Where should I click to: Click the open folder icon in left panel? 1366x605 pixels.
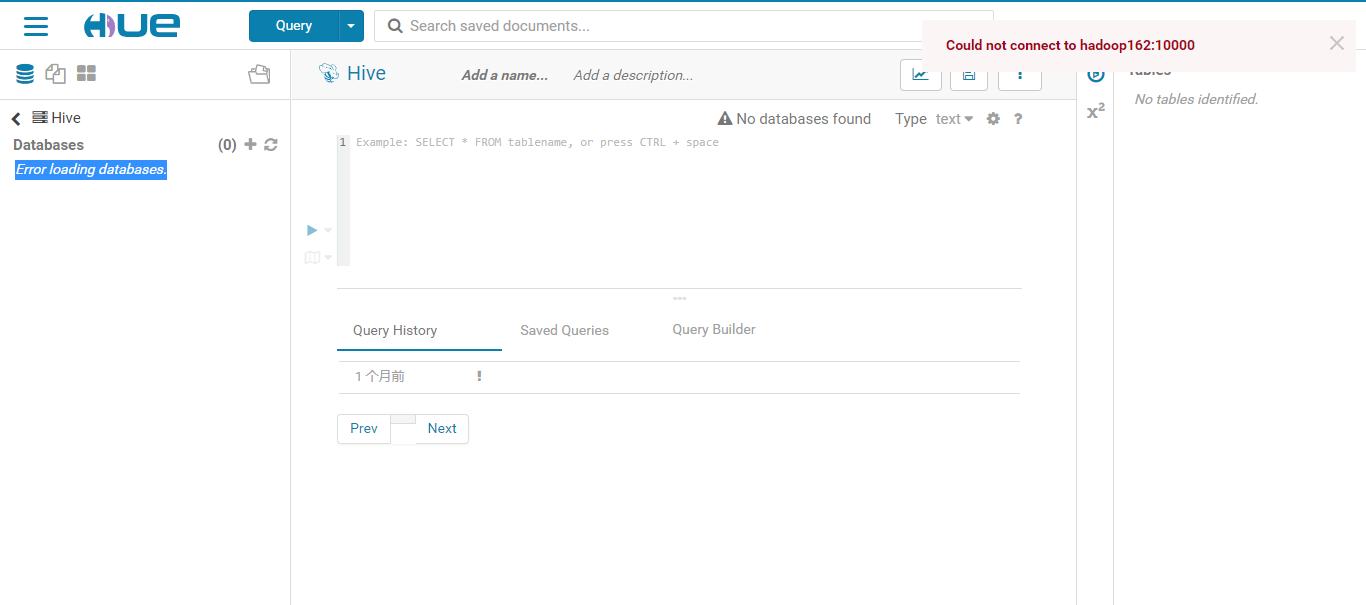point(260,74)
